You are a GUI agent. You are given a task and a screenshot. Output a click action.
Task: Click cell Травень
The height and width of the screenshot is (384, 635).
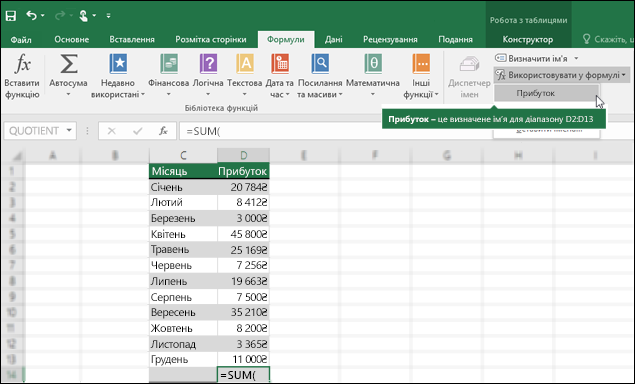click(x=183, y=250)
